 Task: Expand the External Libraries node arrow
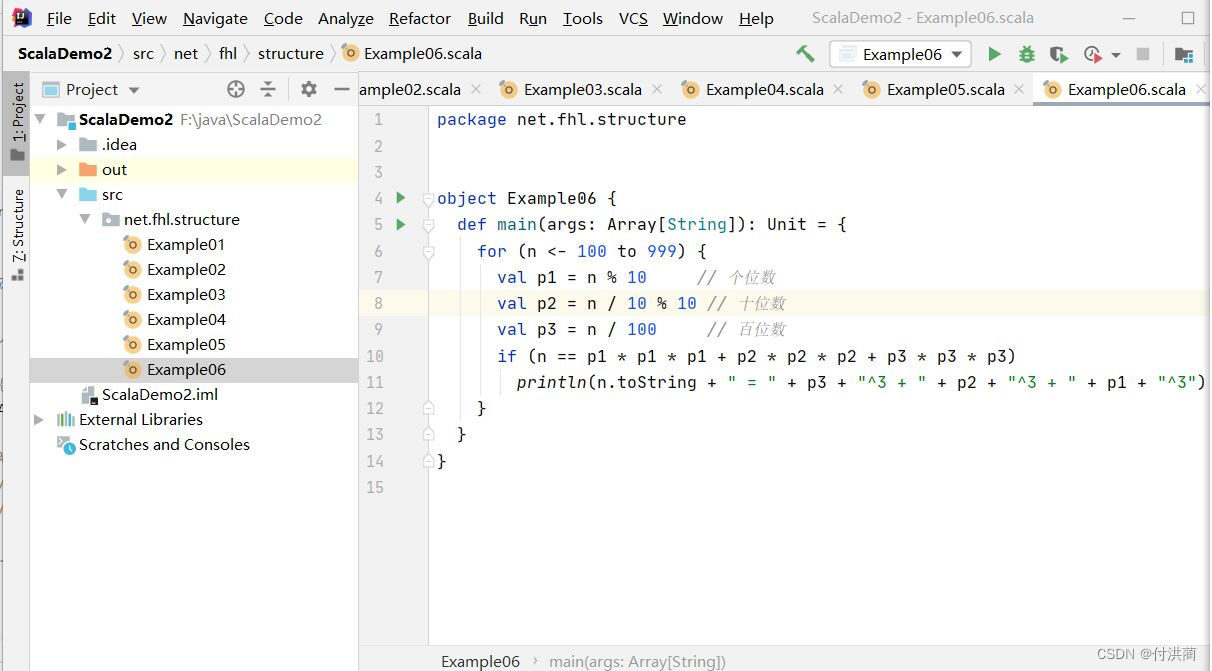(40, 419)
